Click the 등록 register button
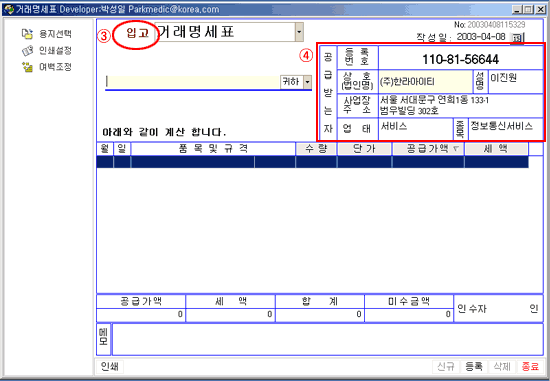Image resolution: width=550 pixels, height=381 pixels. (474, 367)
